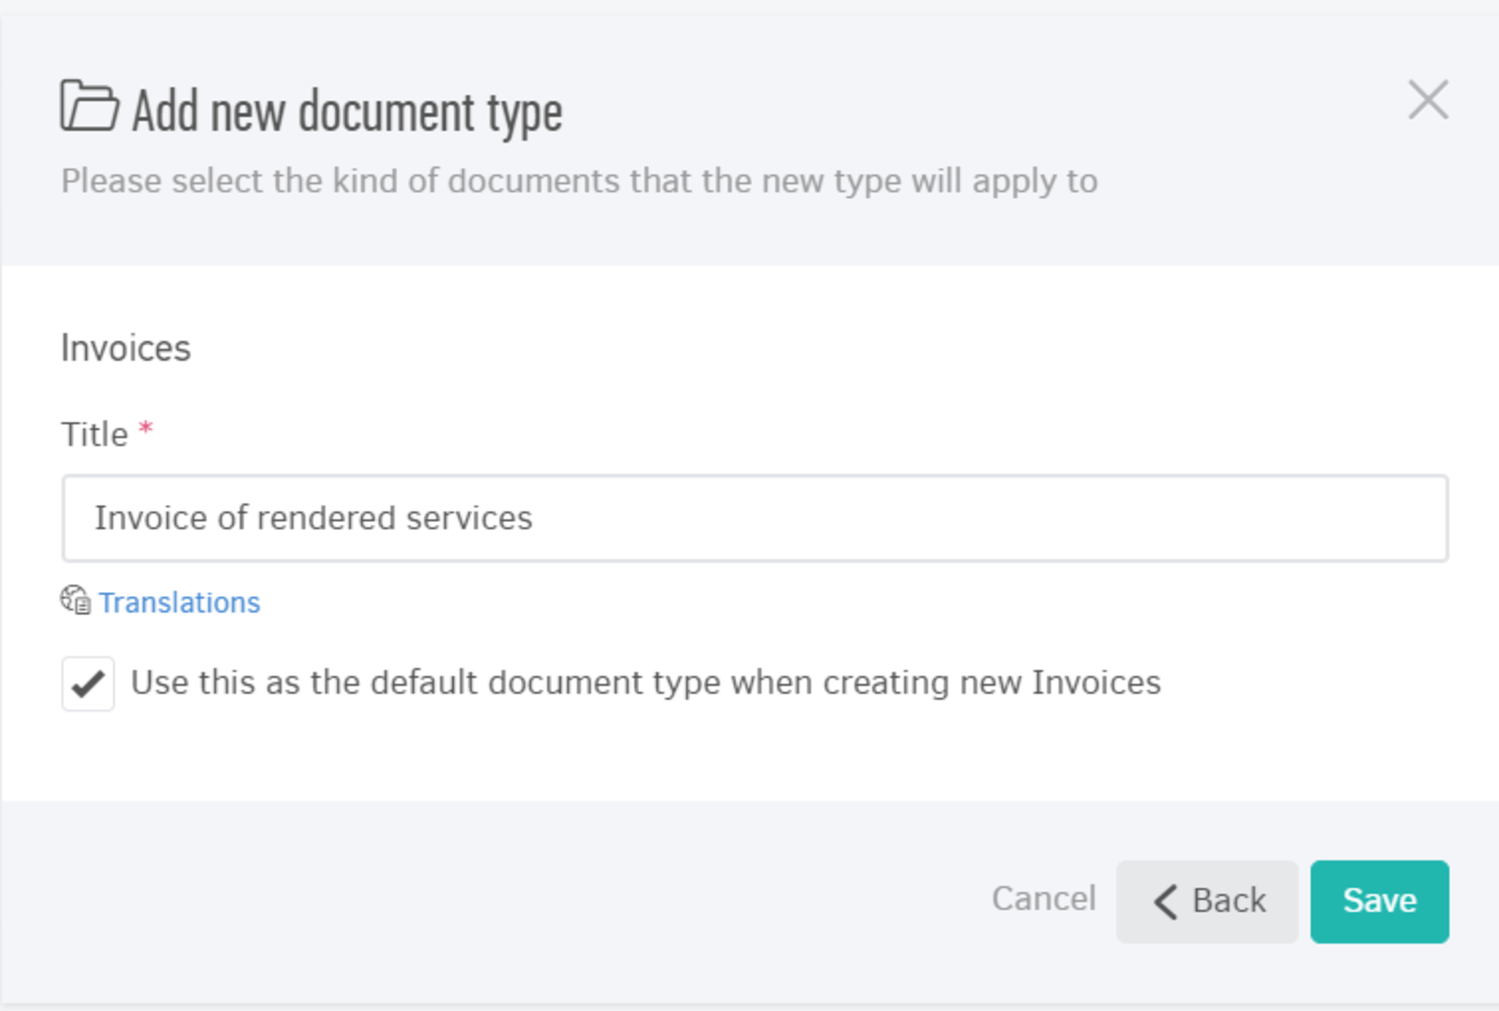
Task: Save the new document type
Action: (1379, 901)
